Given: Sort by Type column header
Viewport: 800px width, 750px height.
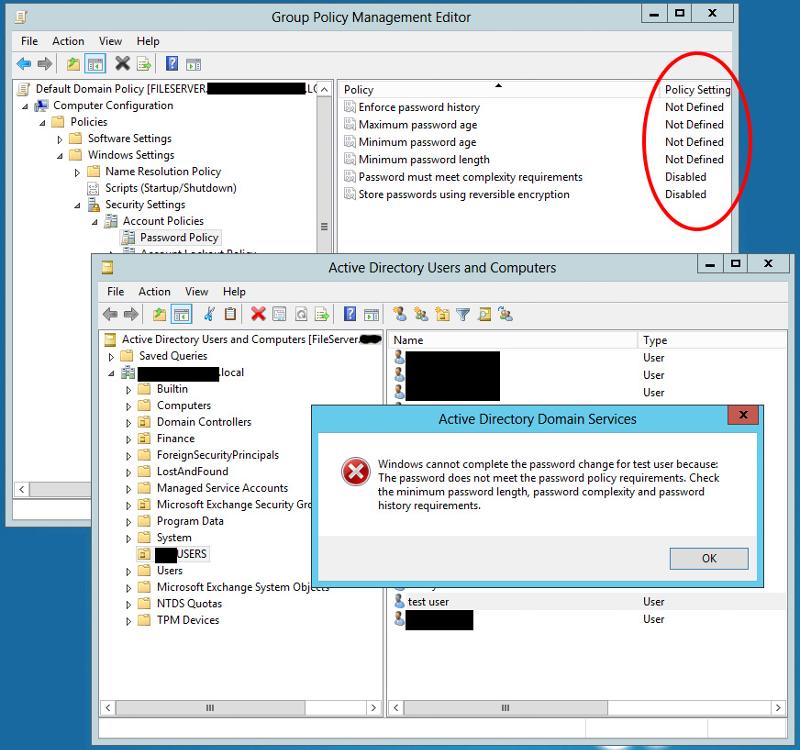Looking at the screenshot, I should [712, 340].
